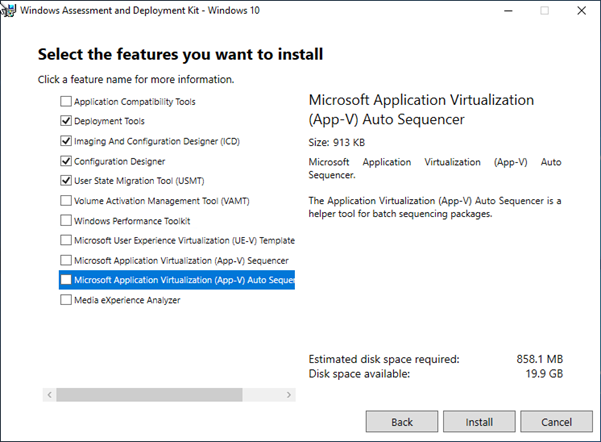Select Imaging And Configuration Designer (ICD) name
Image resolution: width=601 pixels, height=442 pixels.
[157, 141]
